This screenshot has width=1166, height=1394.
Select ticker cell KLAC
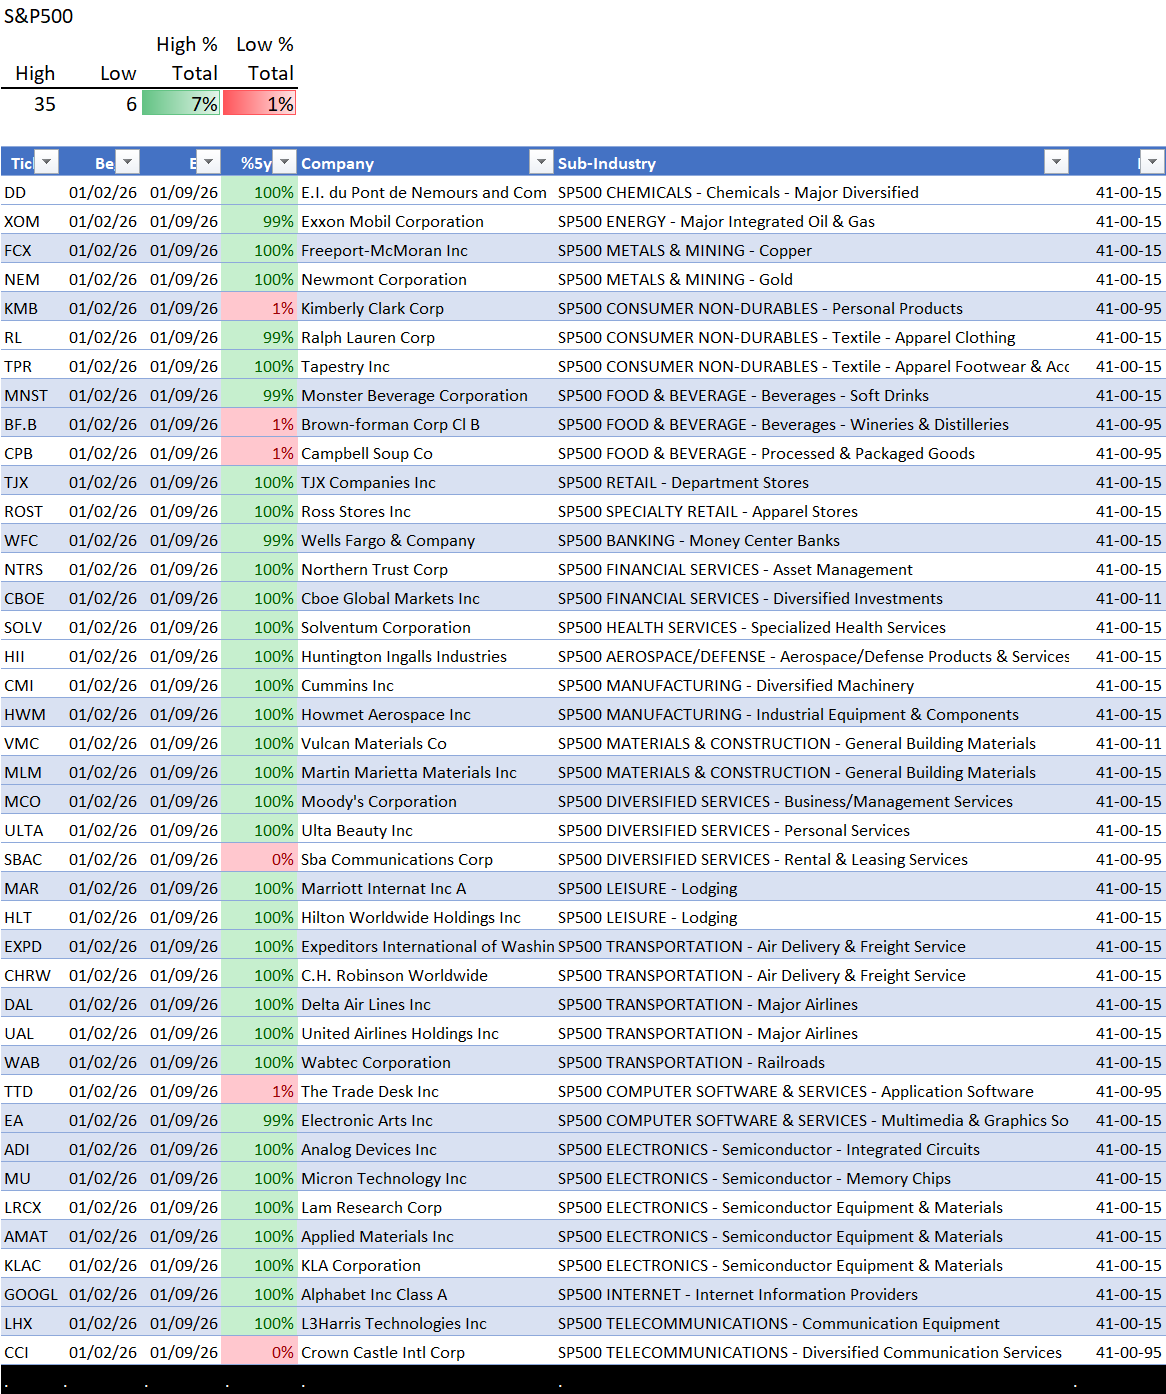(31, 1265)
